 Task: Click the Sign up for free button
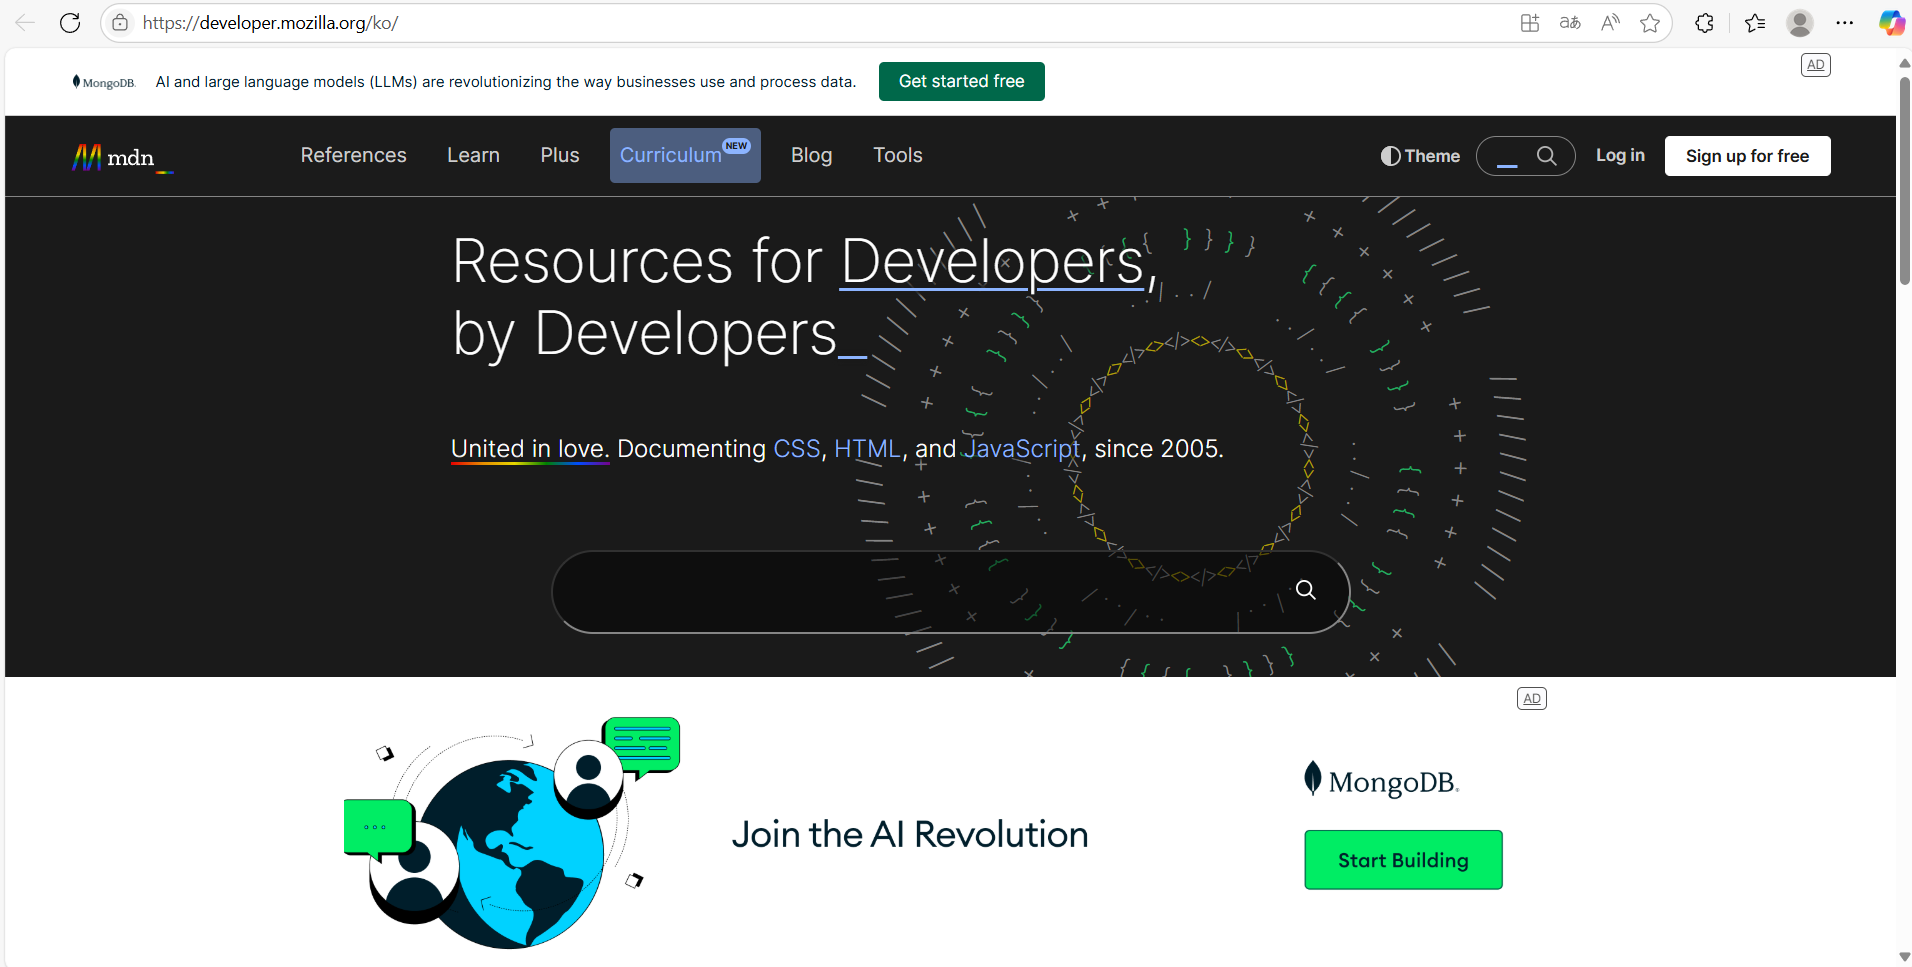(x=1747, y=156)
